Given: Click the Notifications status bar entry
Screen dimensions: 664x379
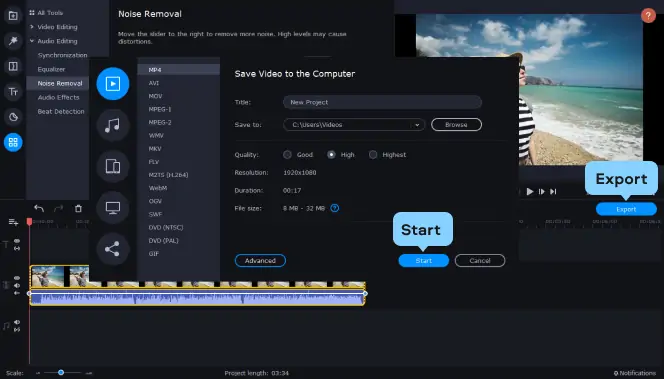Looking at the screenshot, I should tap(635, 373).
